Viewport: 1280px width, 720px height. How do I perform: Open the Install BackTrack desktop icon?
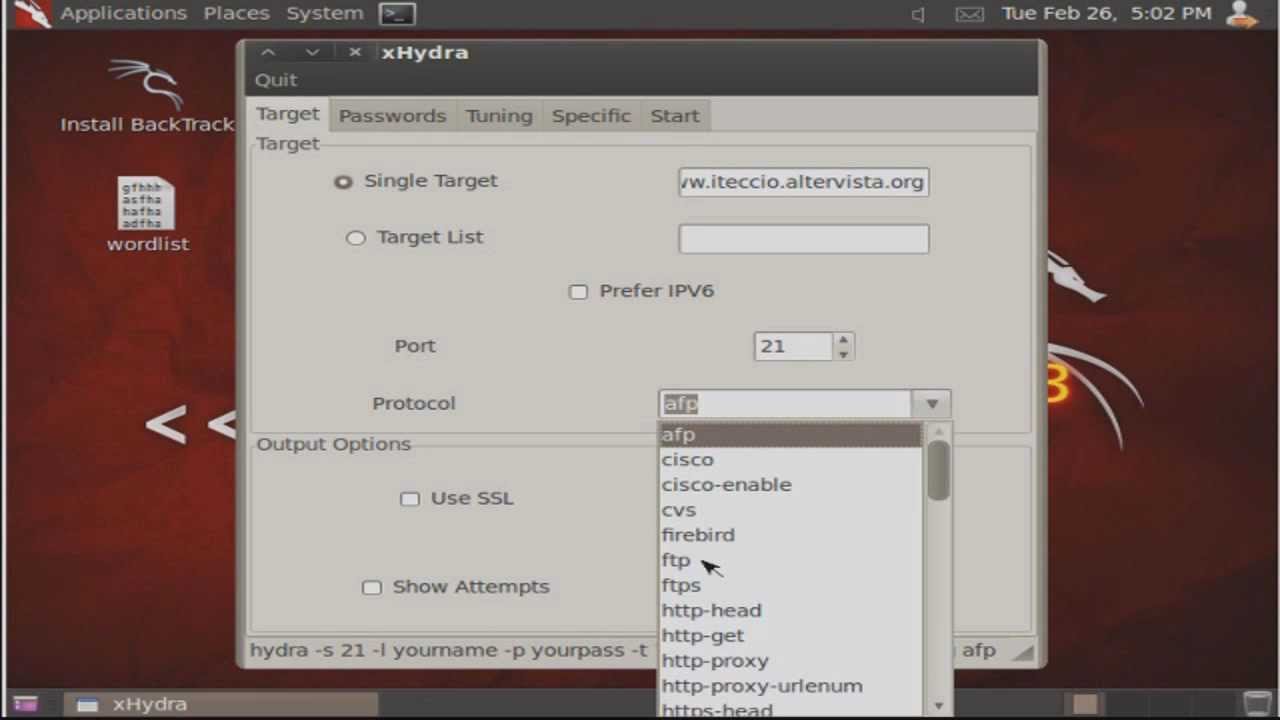(x=147, y=96)
